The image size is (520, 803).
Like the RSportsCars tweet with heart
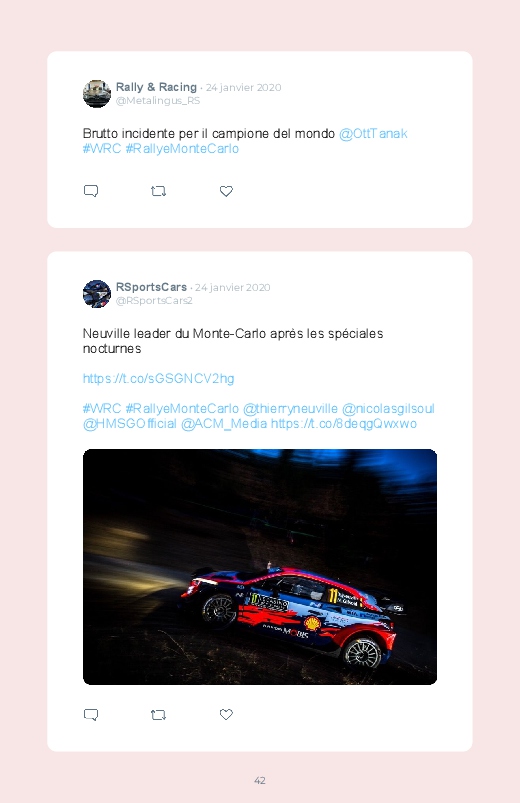pyautogui.click(x=226, y=714)
